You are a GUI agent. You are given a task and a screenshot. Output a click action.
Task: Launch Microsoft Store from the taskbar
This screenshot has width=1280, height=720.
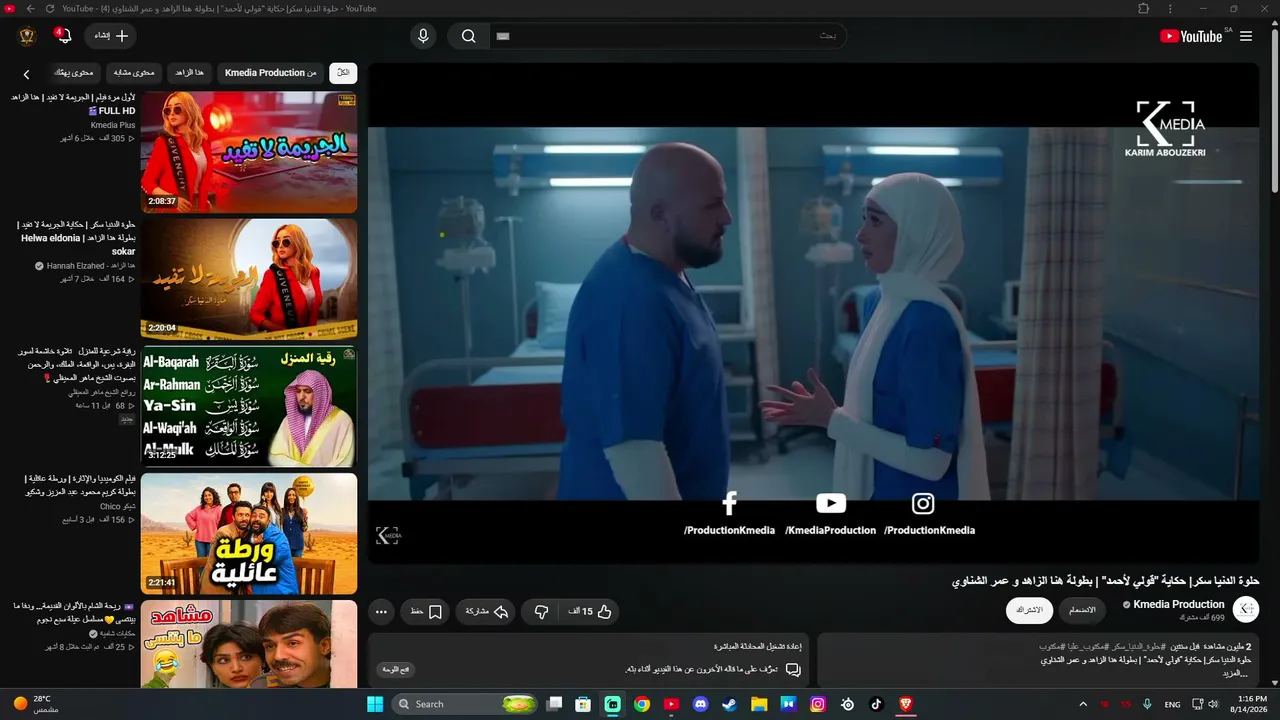click(x=583, y=704)
